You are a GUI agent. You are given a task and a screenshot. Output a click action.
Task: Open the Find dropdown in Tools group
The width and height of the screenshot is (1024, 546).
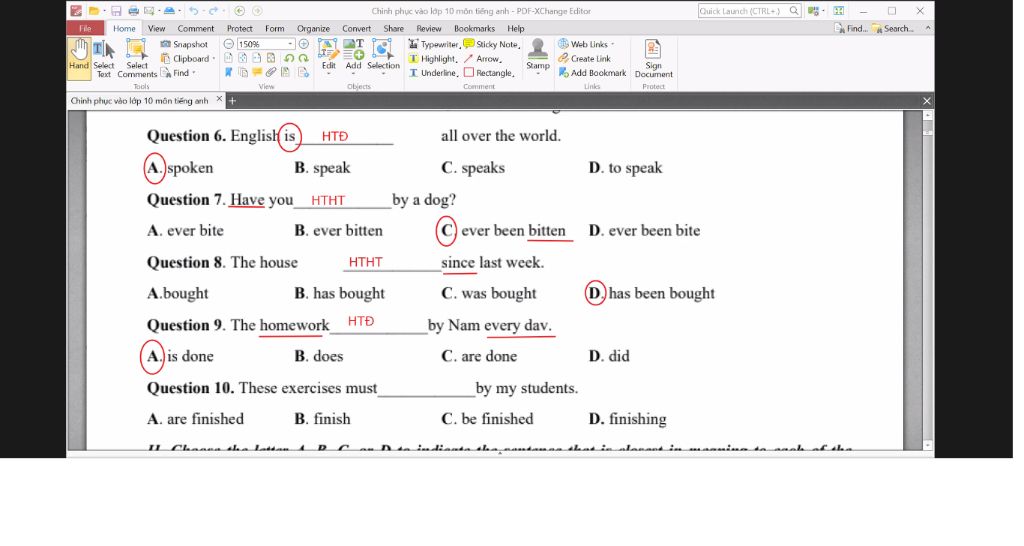pyautogui.click(x=178, y=73)
